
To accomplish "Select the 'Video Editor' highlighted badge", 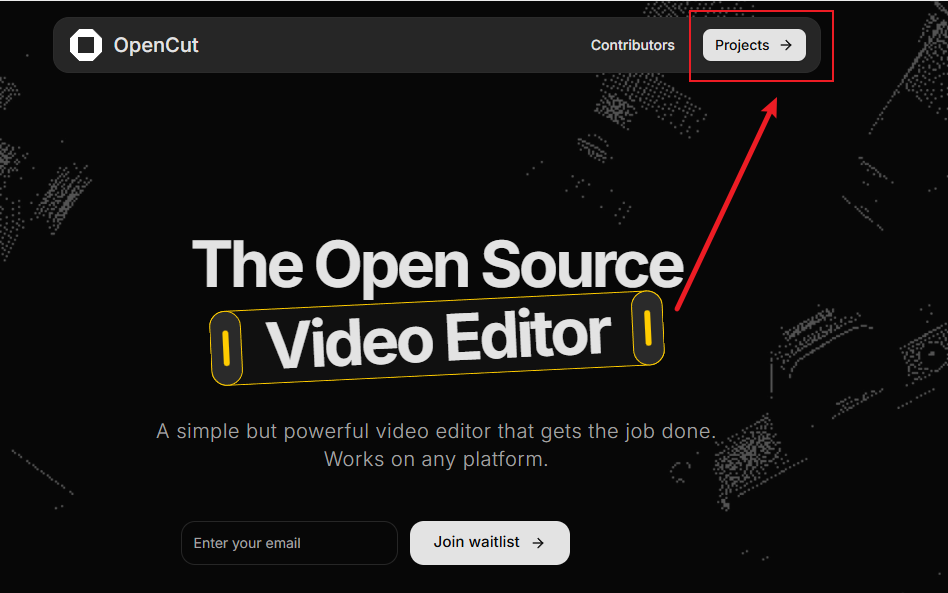I will tap(437, 338).
